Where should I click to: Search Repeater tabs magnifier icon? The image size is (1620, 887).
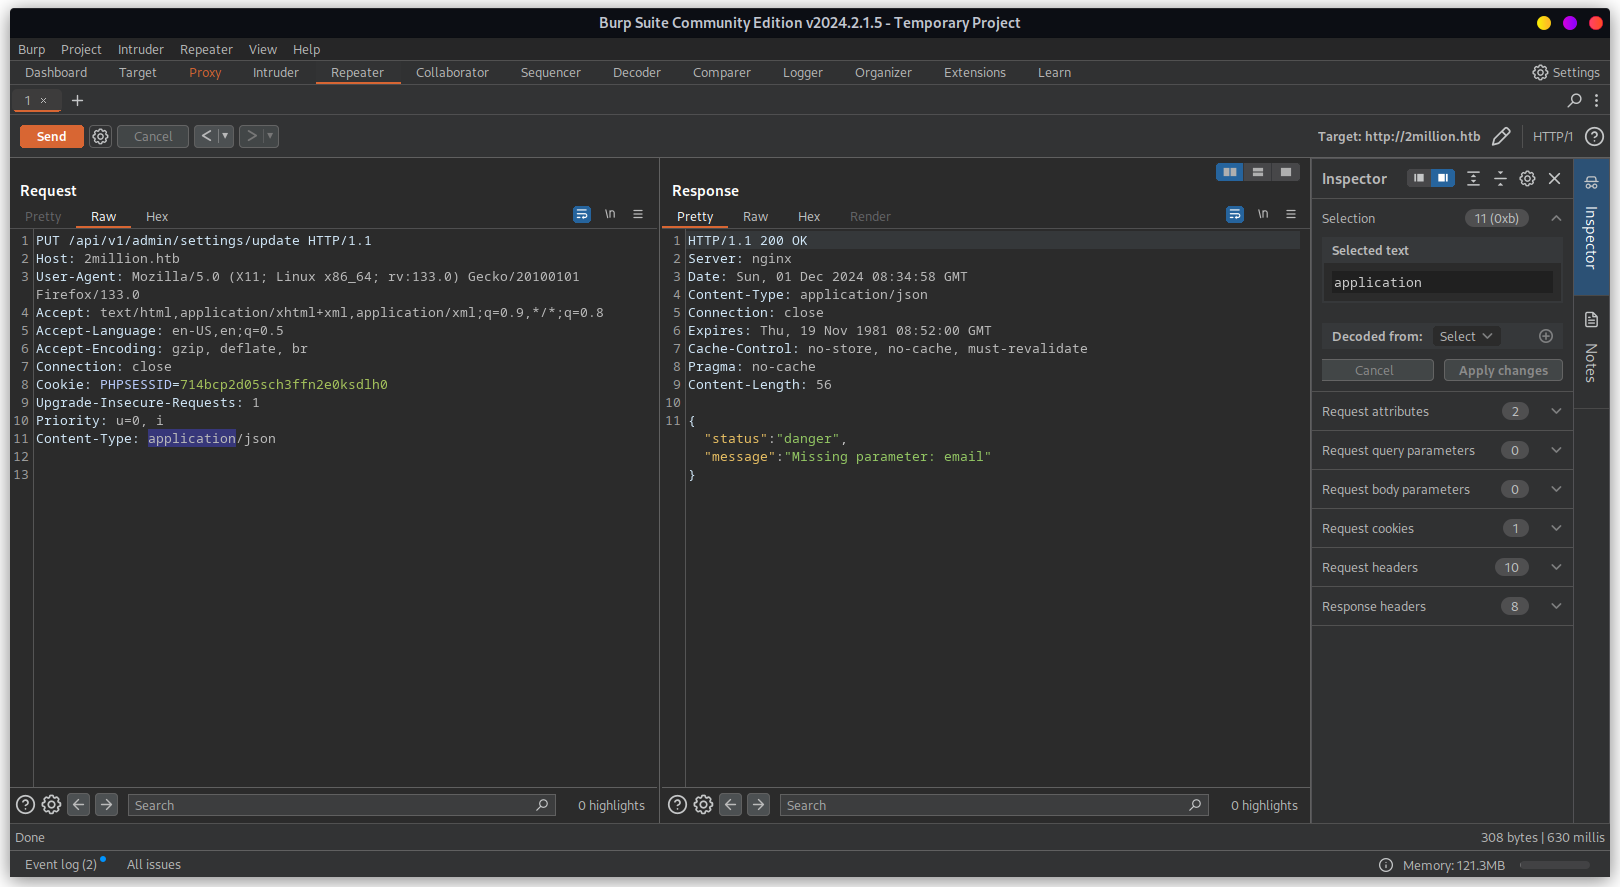[1574, 100]
